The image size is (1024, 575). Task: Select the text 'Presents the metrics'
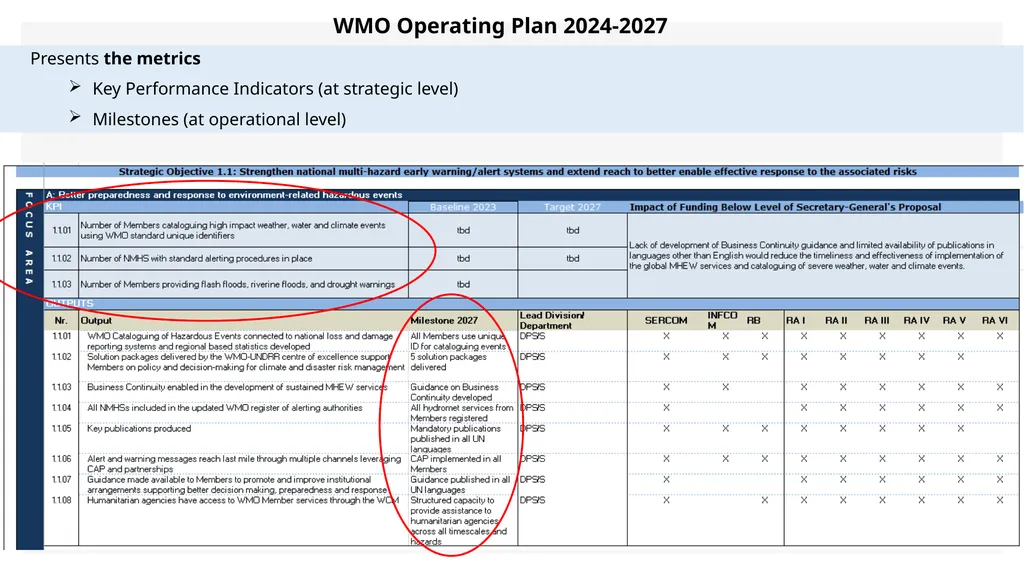(116, 58)
